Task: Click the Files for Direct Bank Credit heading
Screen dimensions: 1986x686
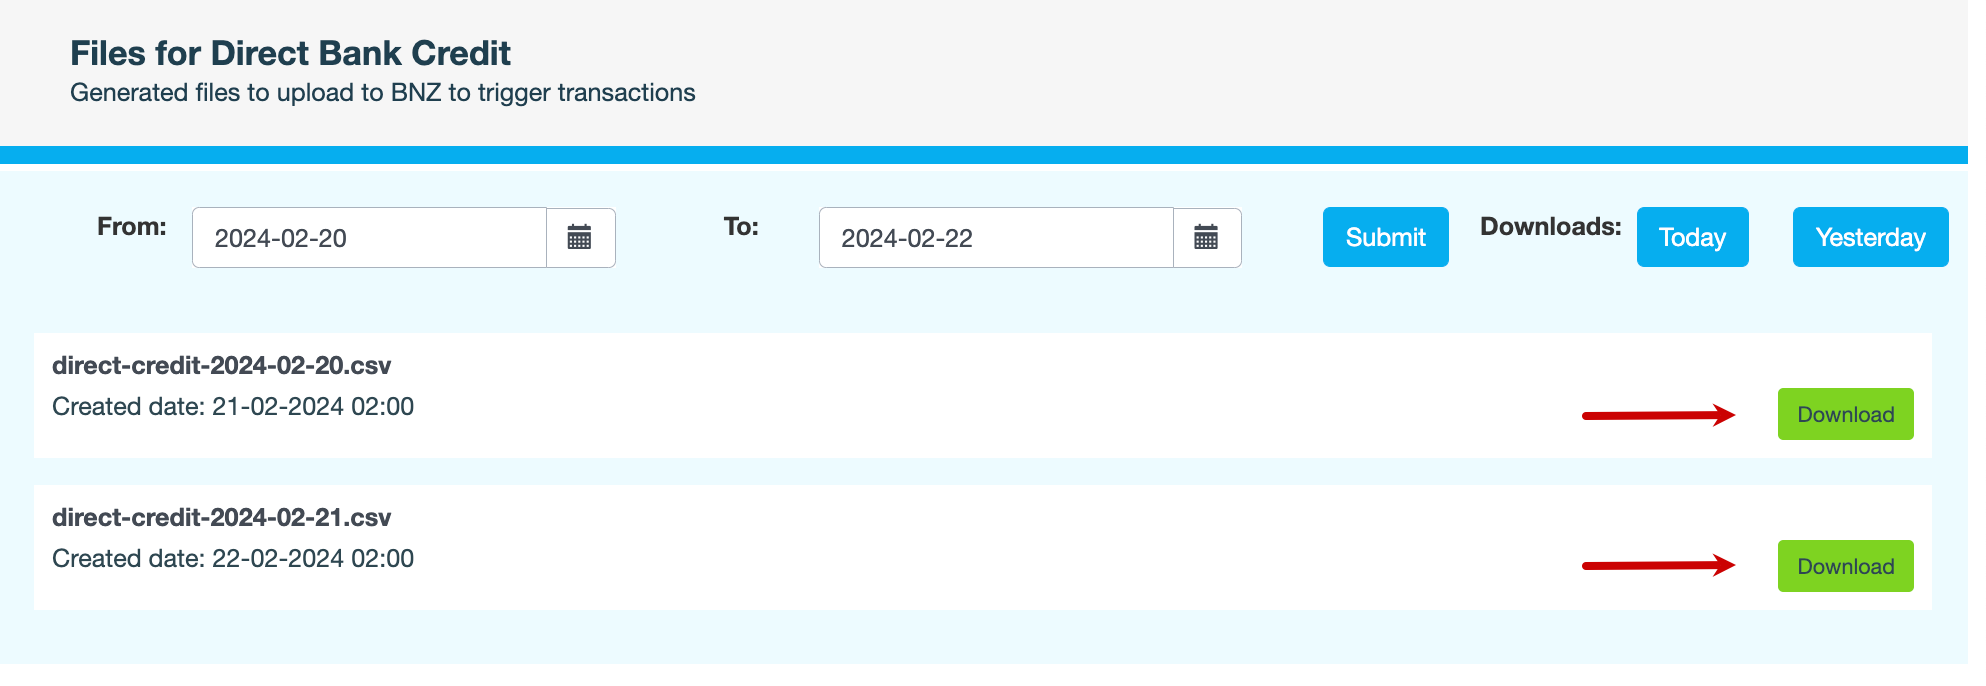Action: 290,53
